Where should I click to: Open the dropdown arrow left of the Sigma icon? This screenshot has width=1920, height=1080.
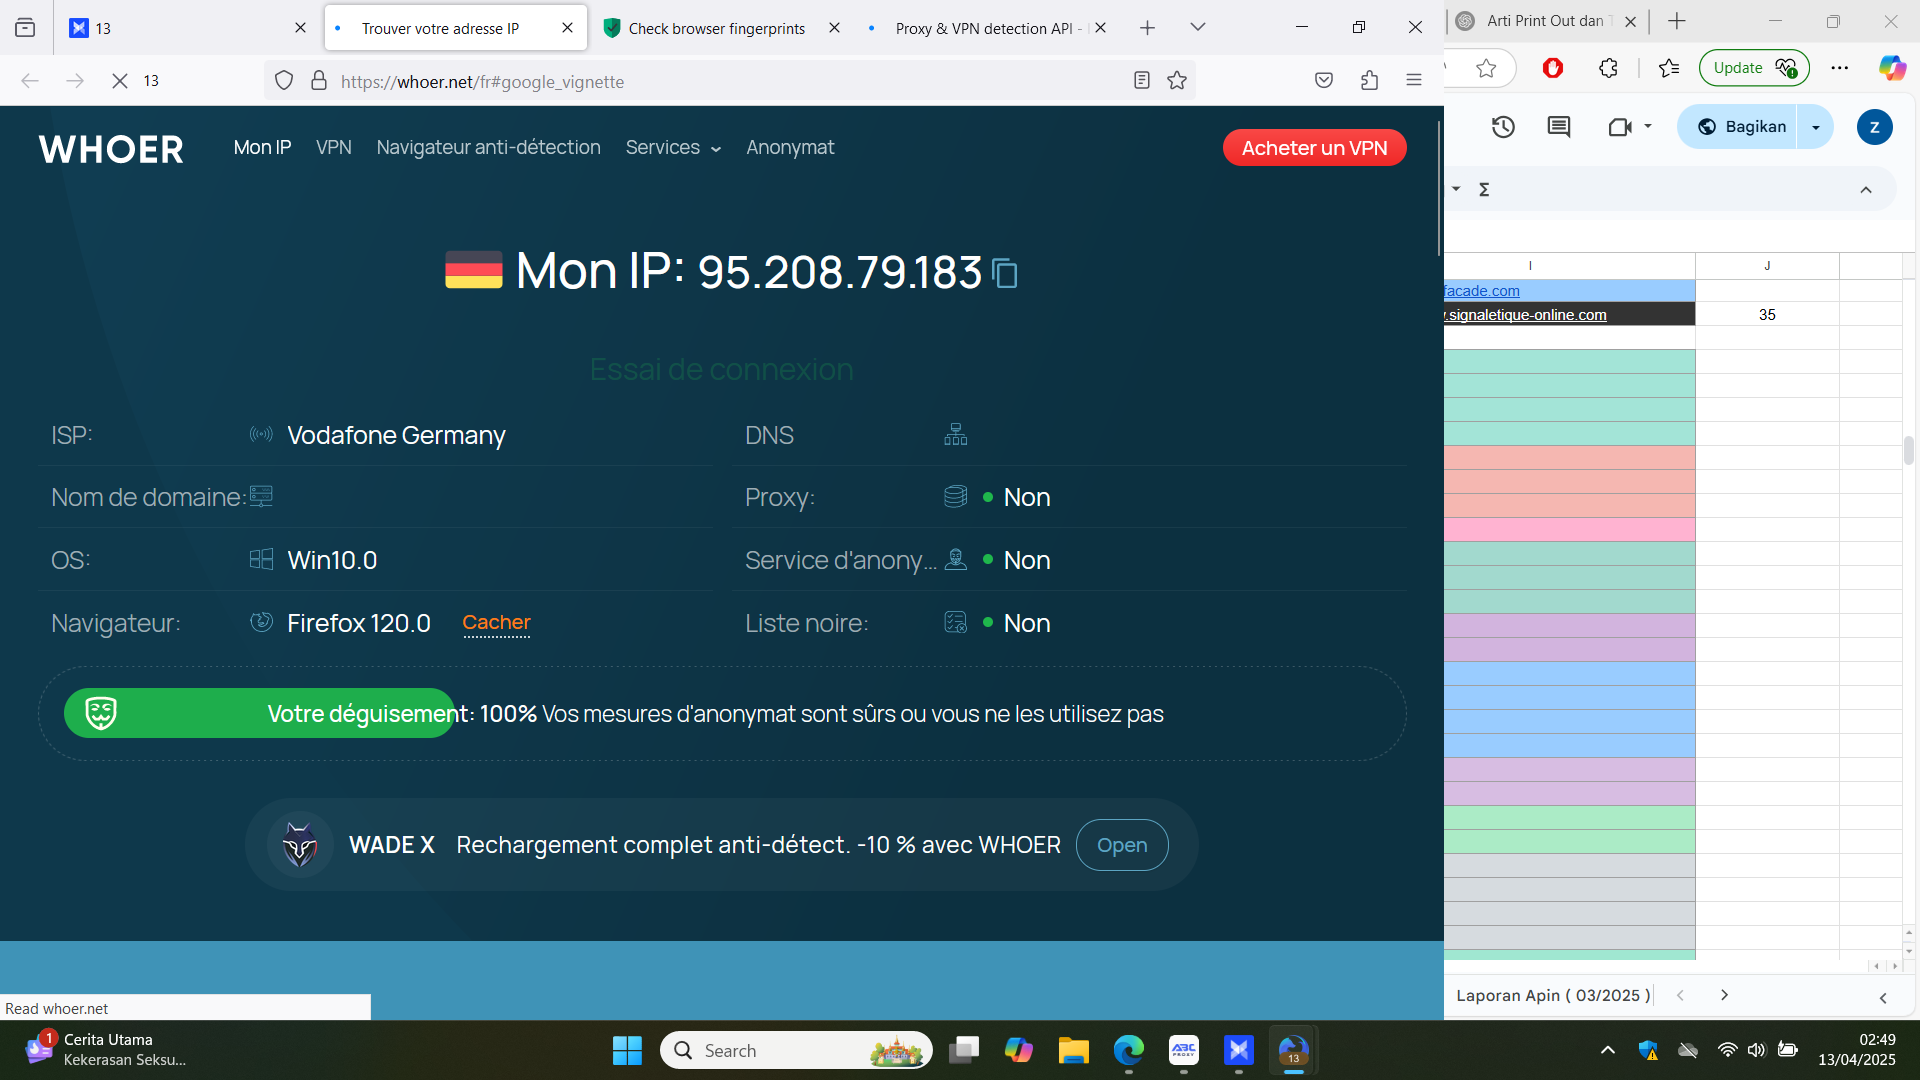click(x=1456, y=189)
